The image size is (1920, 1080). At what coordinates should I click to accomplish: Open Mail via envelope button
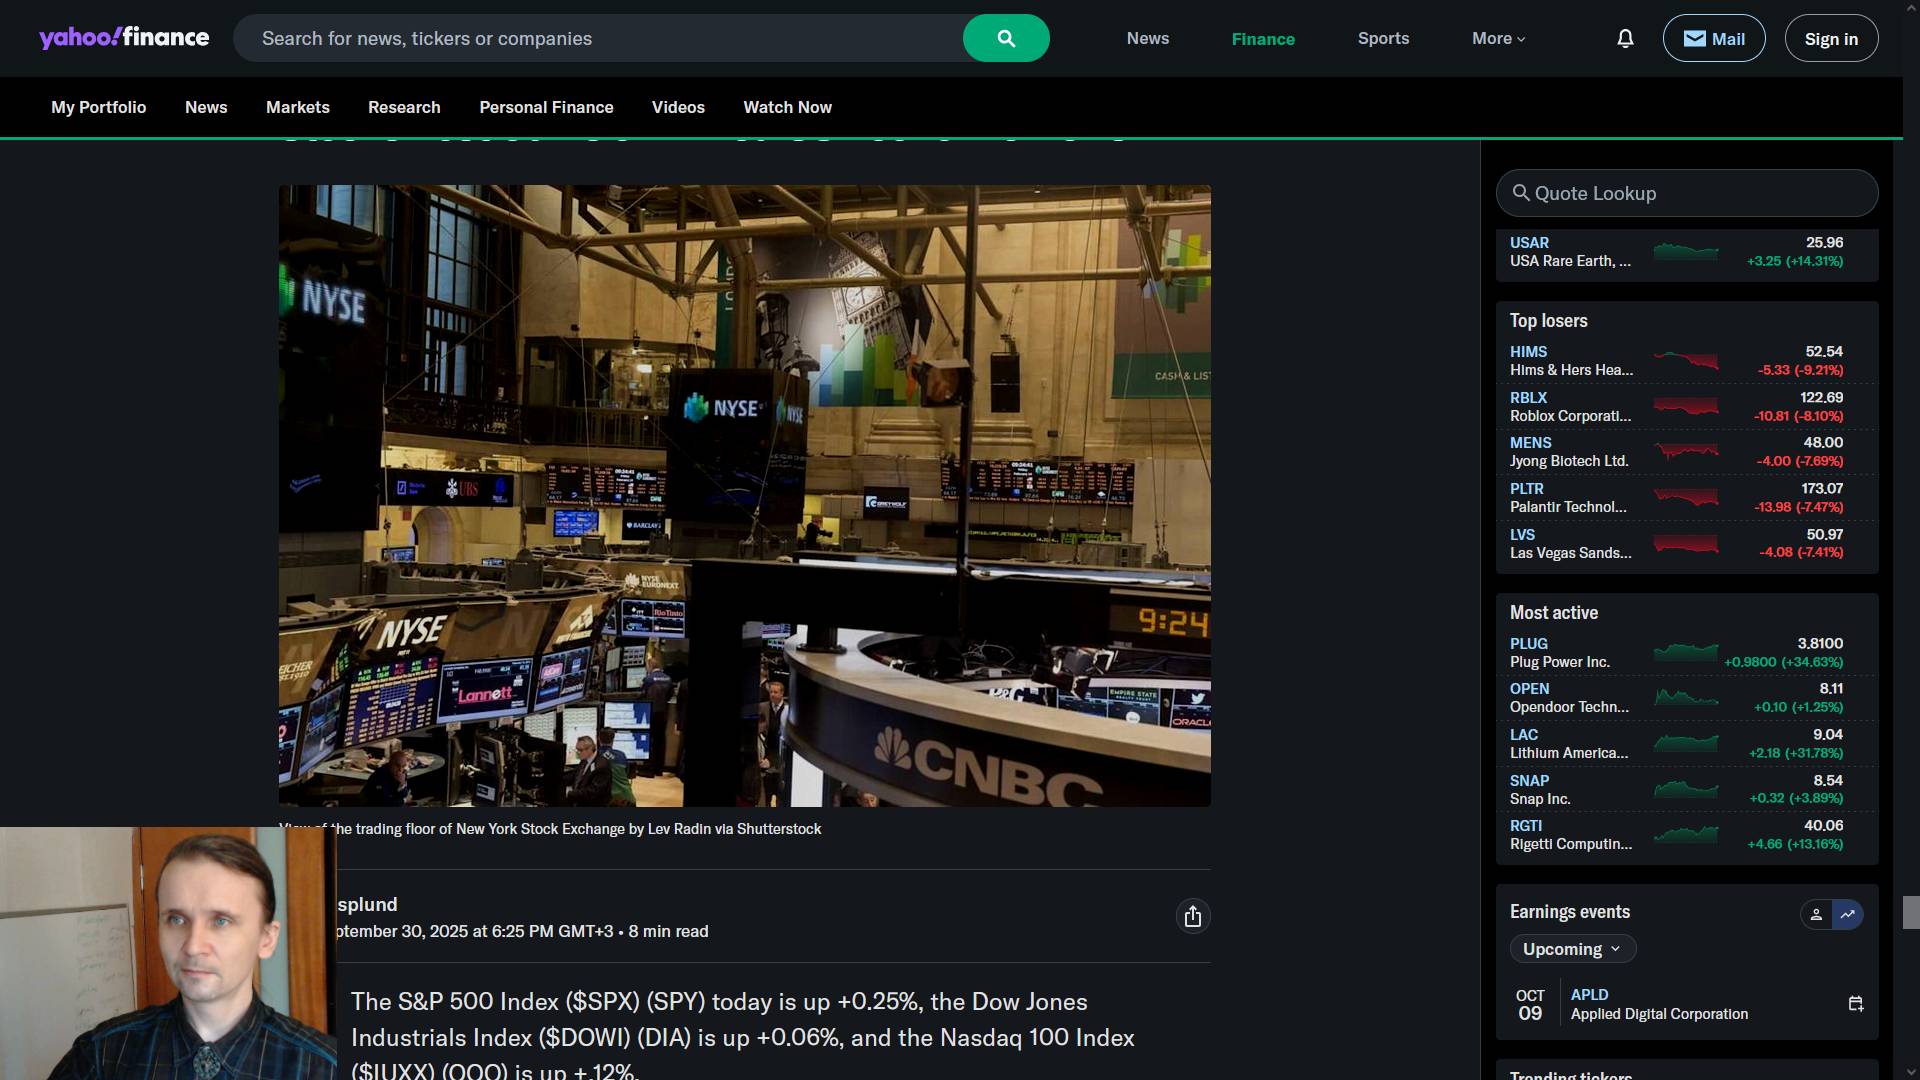tap(1713, 38)
